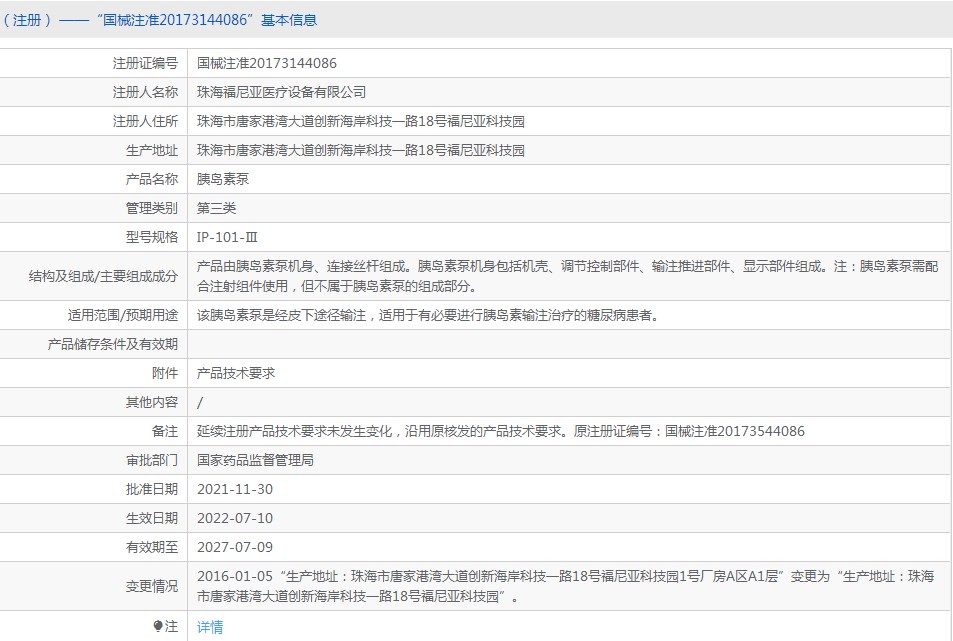Click the 管理类别 value 第三类
The image size is (953, 641).
point(216,208)
